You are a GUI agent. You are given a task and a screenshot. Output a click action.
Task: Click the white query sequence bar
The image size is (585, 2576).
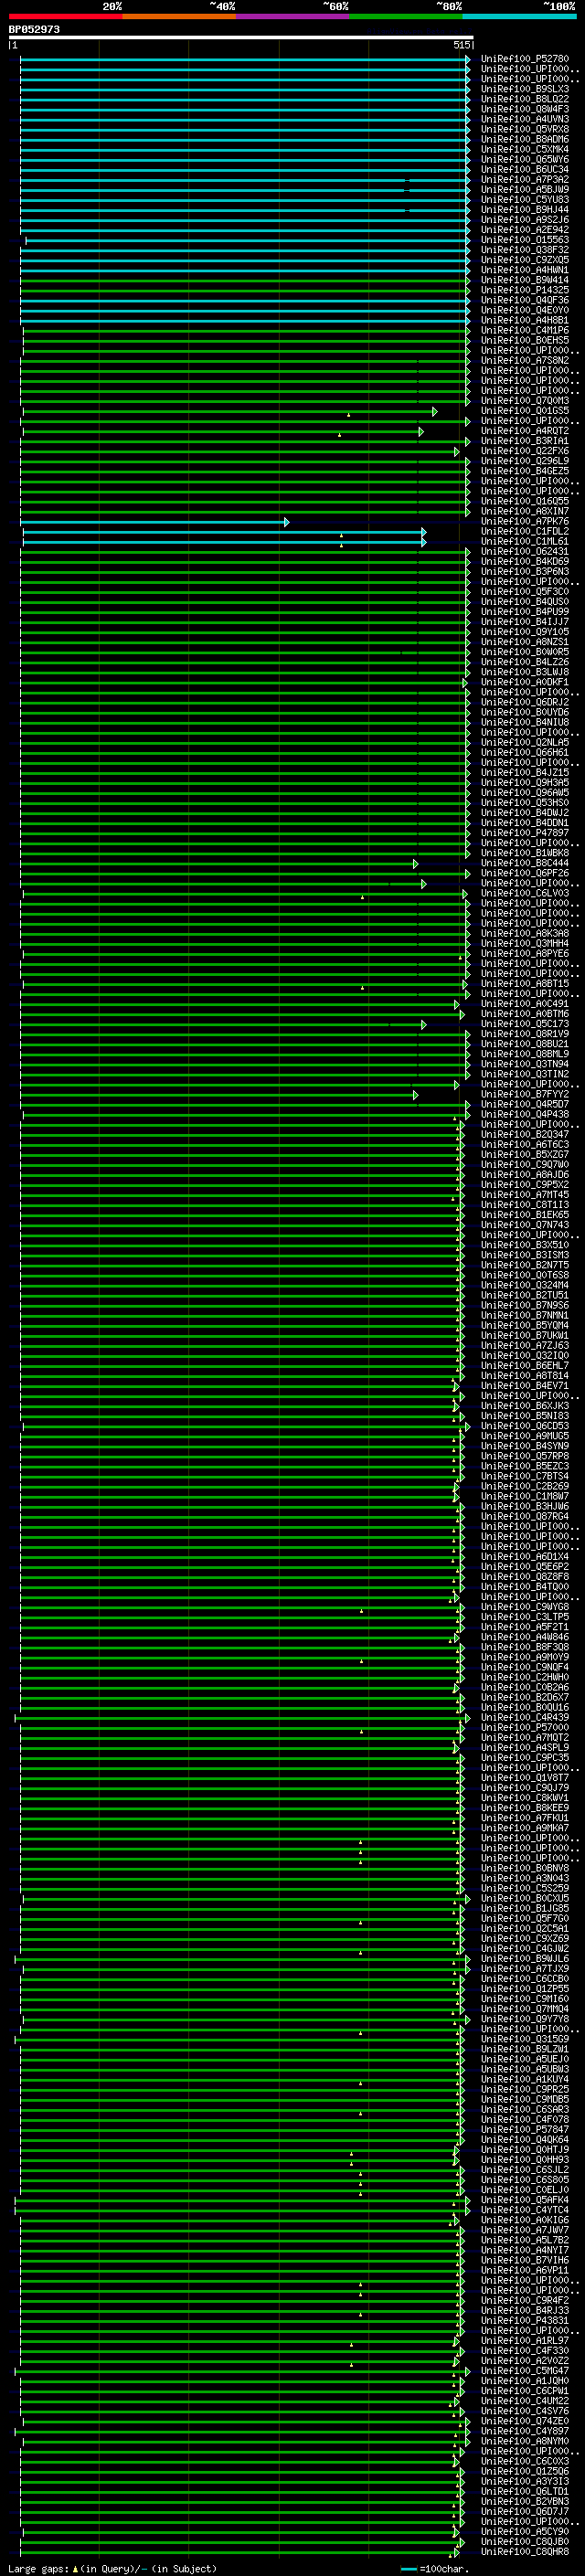(241, 38)
